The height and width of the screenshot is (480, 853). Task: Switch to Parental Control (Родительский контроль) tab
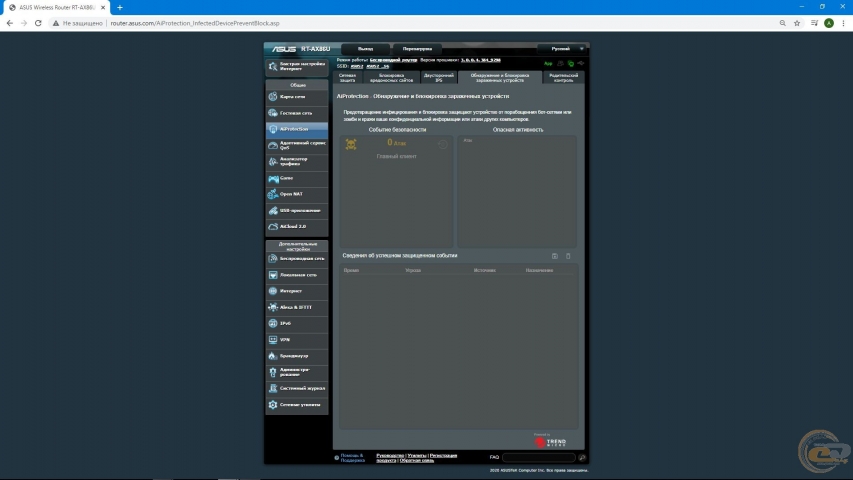tap(564, 78)
